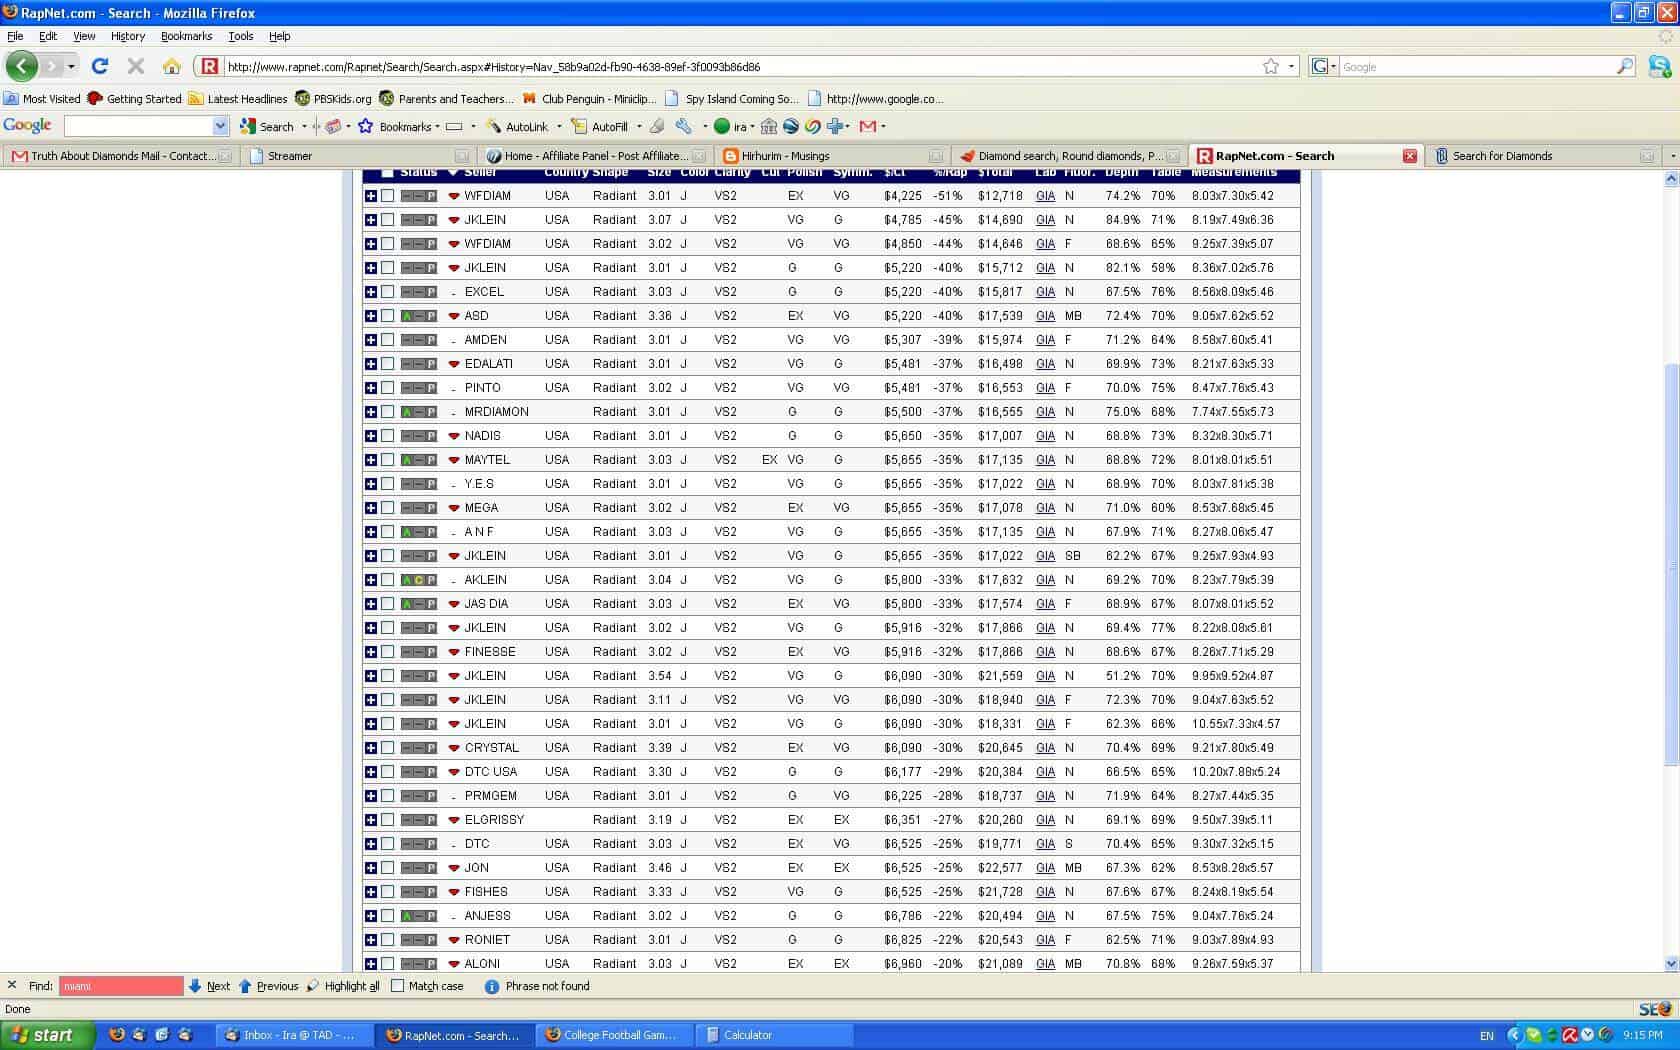Screen dimensions: 1680x1050
Task: Reload the page using the refresh icon
Action: (99, 66)
